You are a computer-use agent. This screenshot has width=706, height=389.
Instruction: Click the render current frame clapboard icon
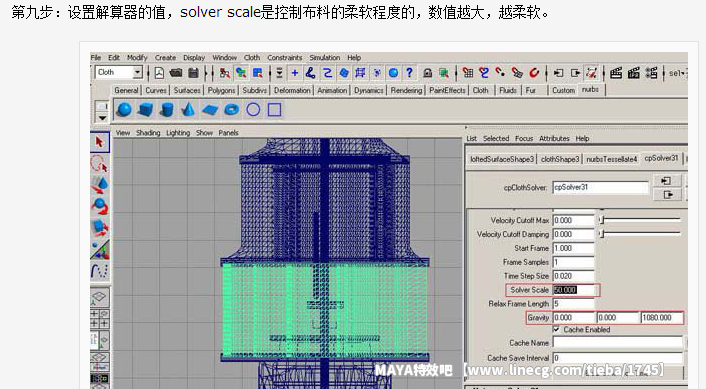[x=615, y=72]
